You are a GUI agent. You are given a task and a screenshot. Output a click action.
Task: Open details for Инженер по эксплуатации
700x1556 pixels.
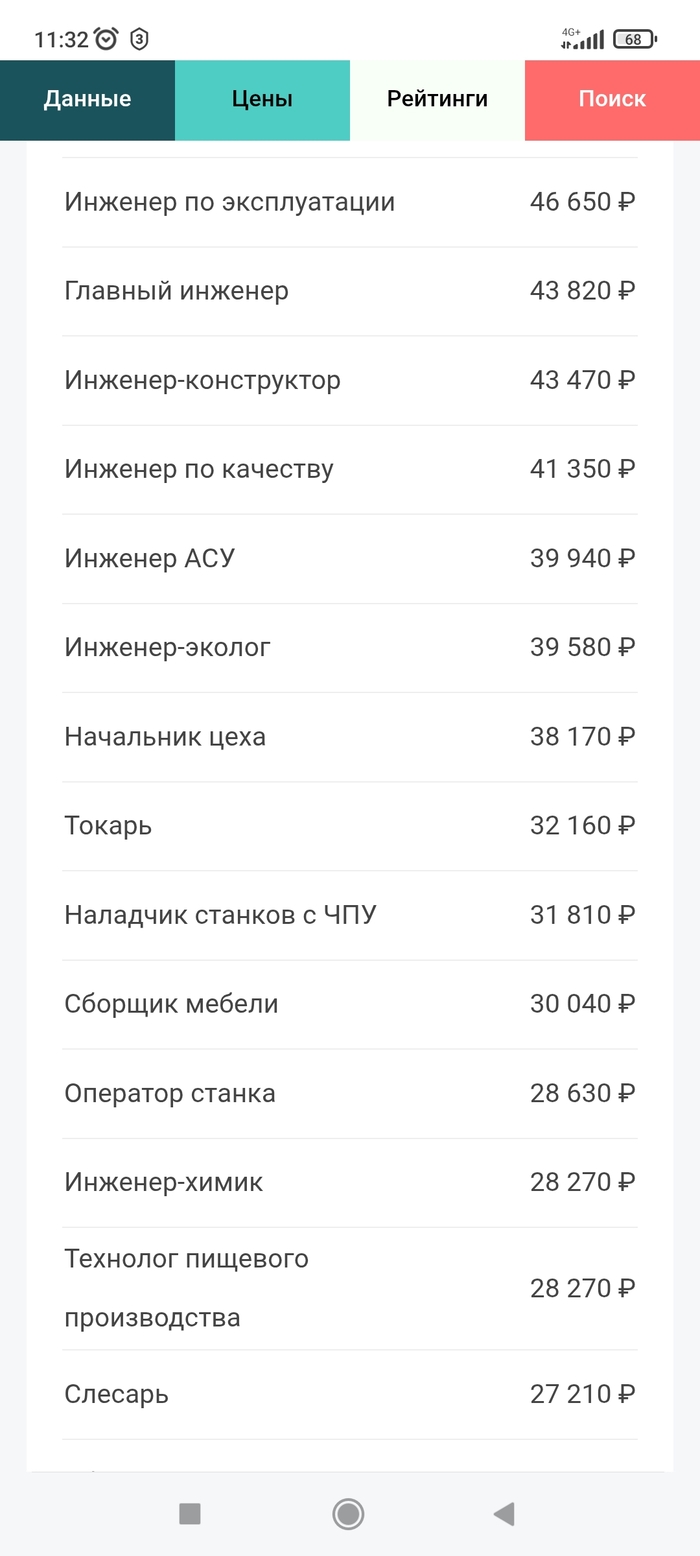click(350, 201)
